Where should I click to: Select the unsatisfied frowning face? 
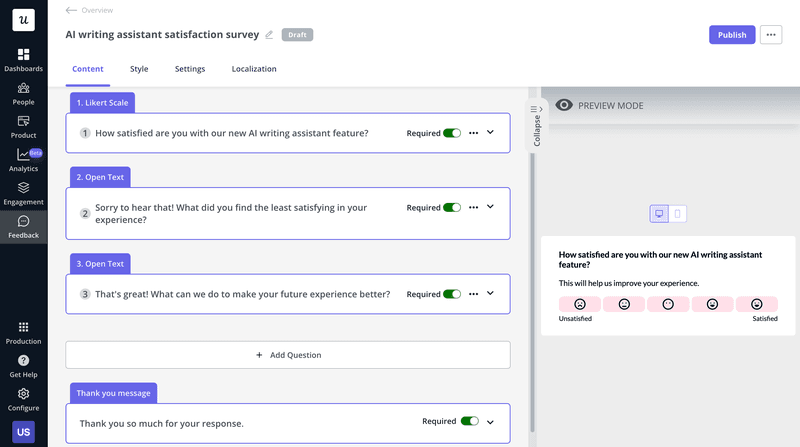tap(580, 304)
